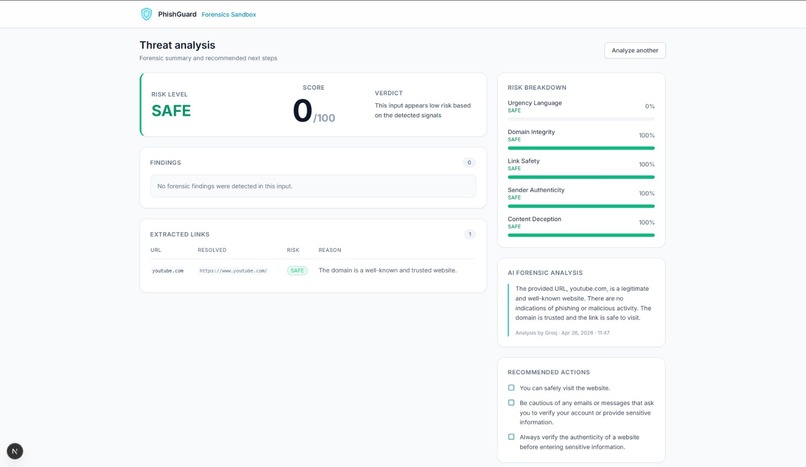Click the Sender Authenticity progress bar
This screenshot has width=806, height=467.
coord(581,206)
